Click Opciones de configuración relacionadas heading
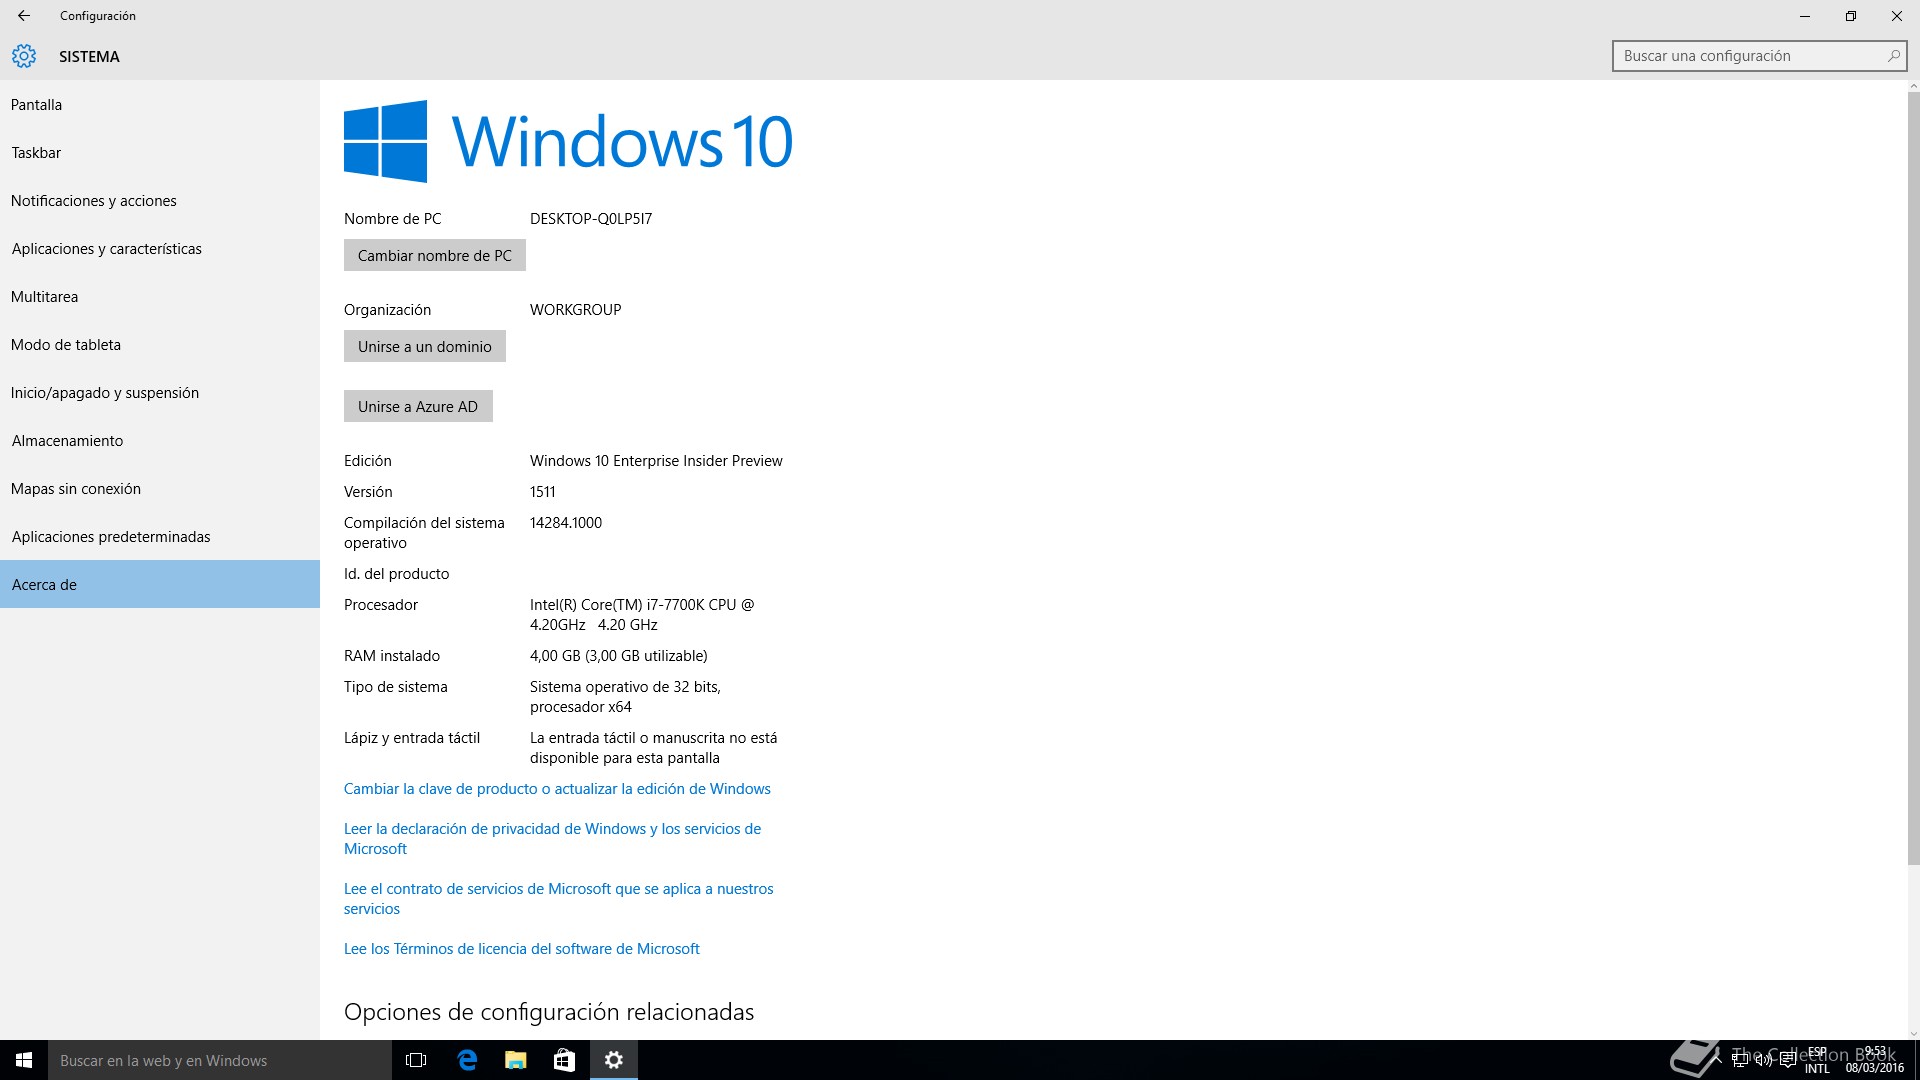The height and width of the screenshot is (1080, 1920). tap(549, 1012)
